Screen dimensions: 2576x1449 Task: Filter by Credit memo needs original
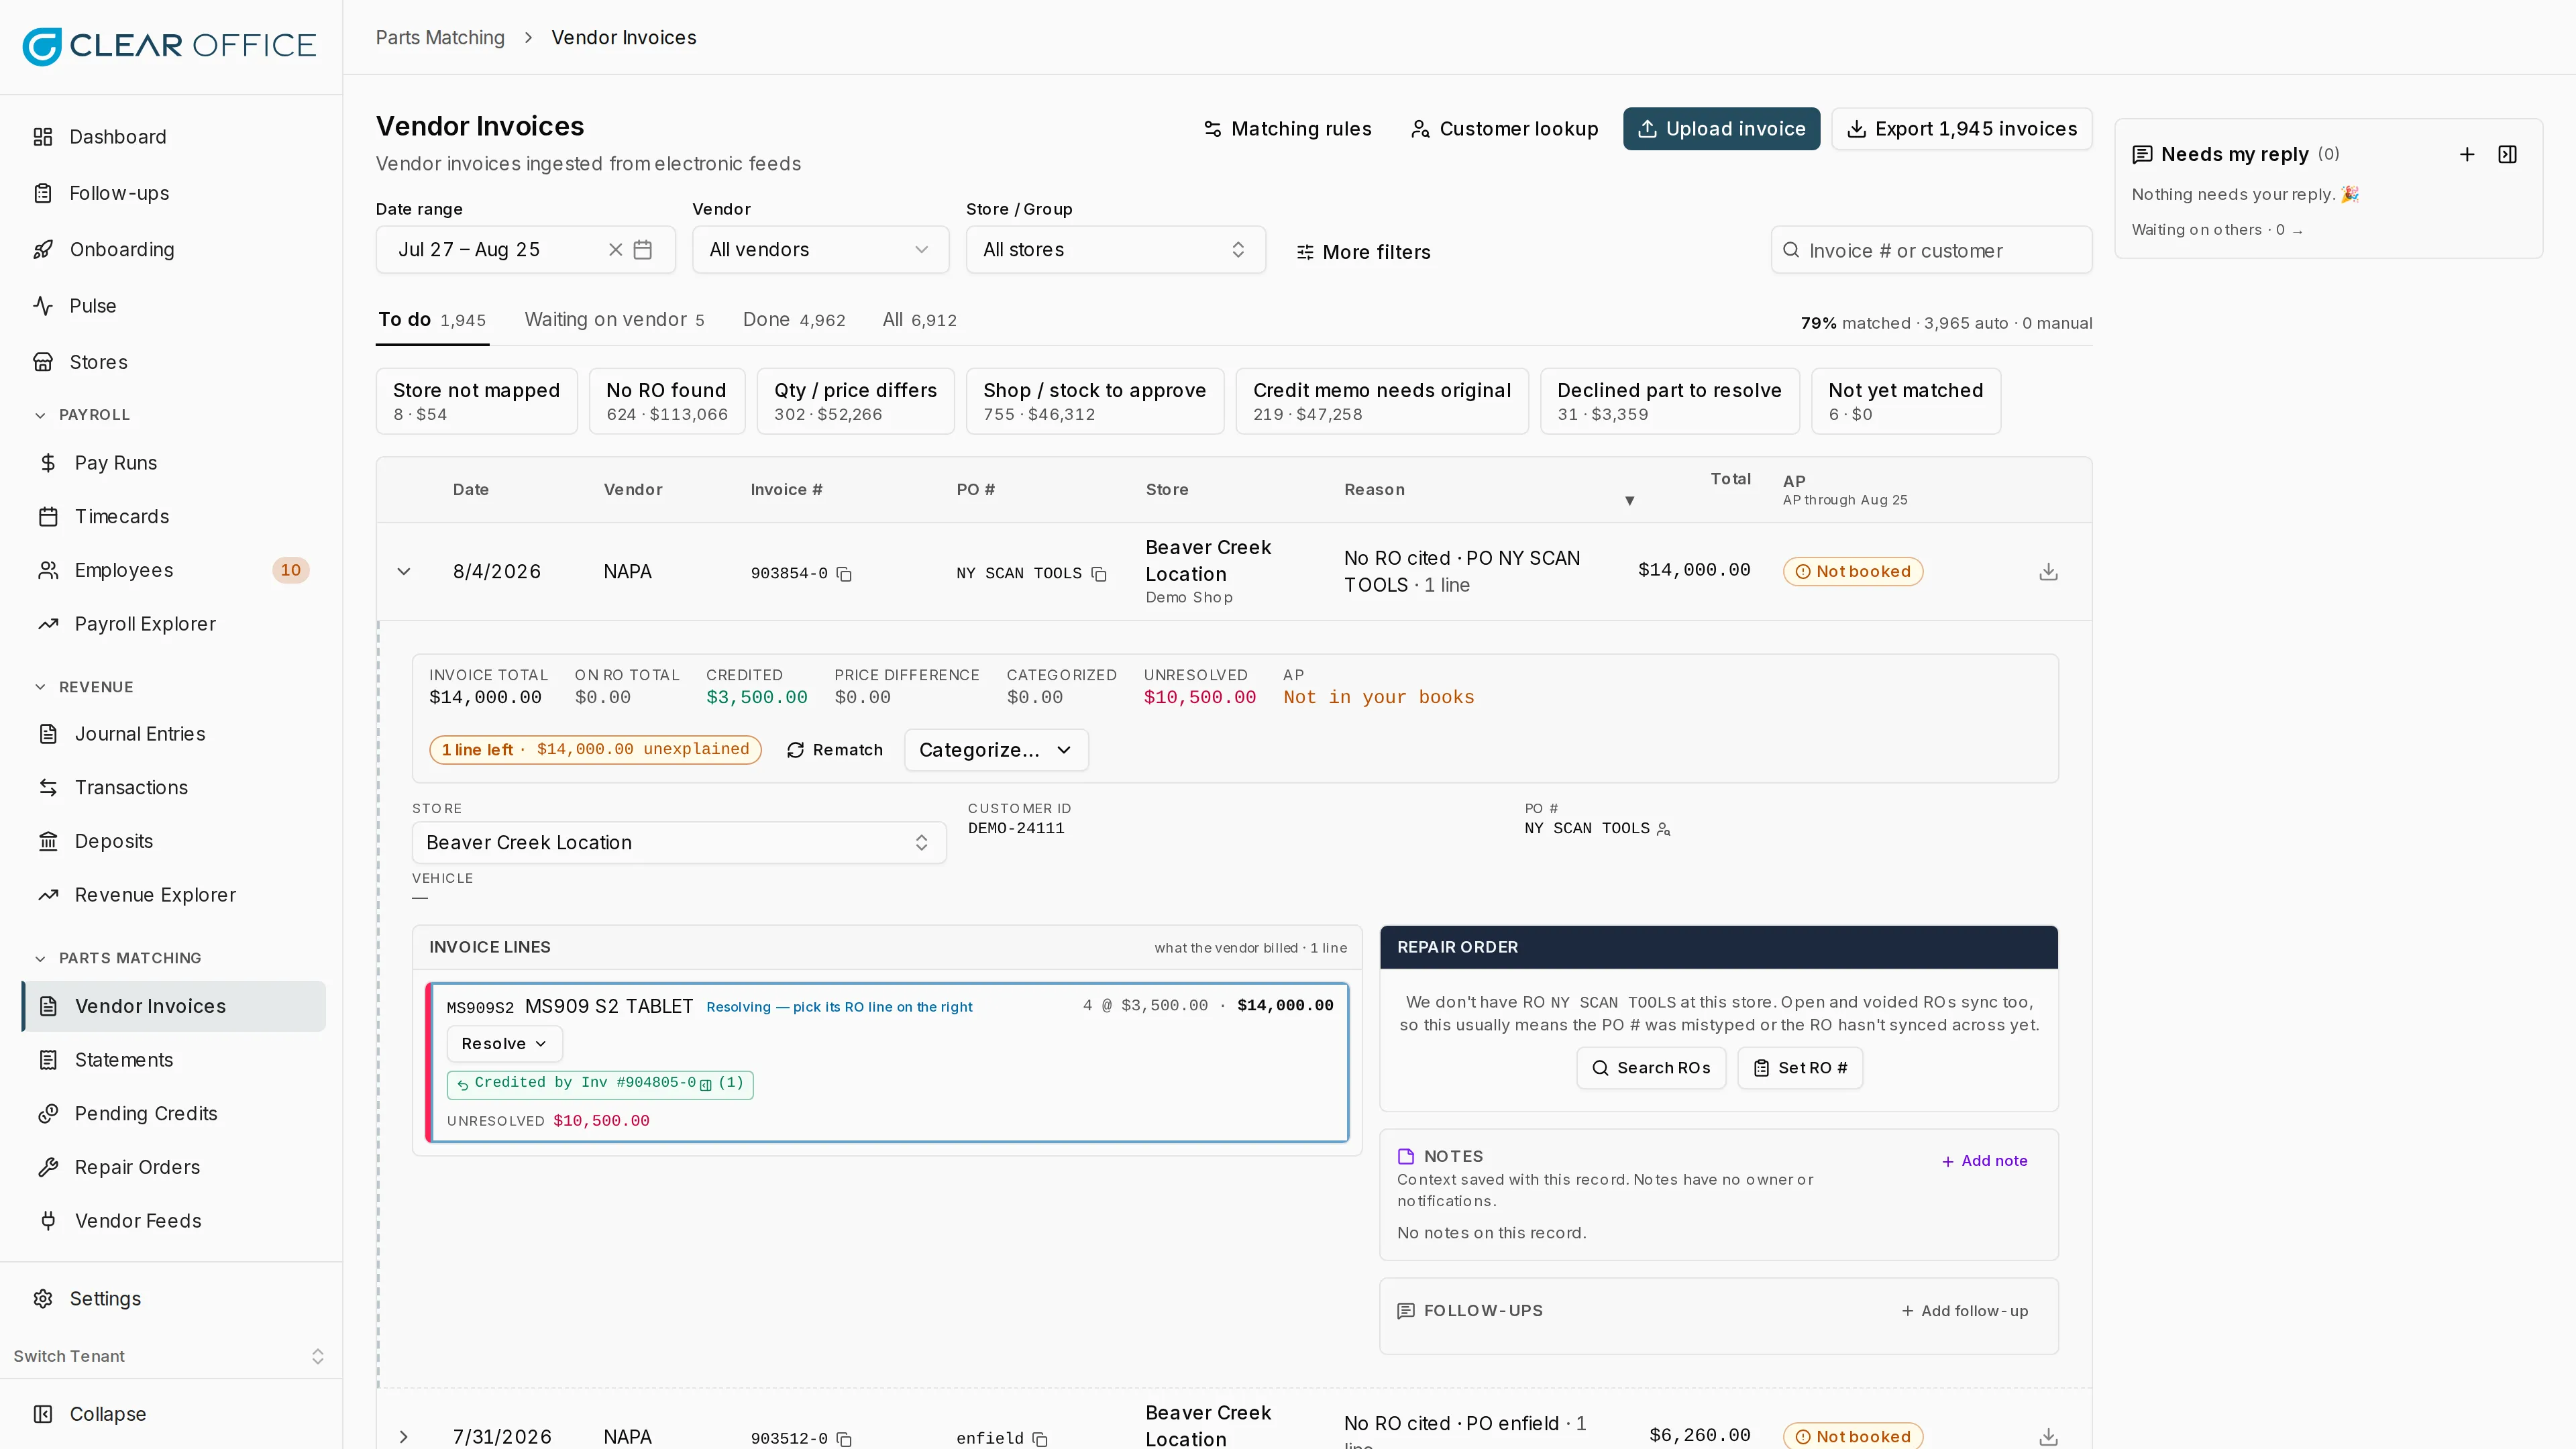pos(1381,401)
